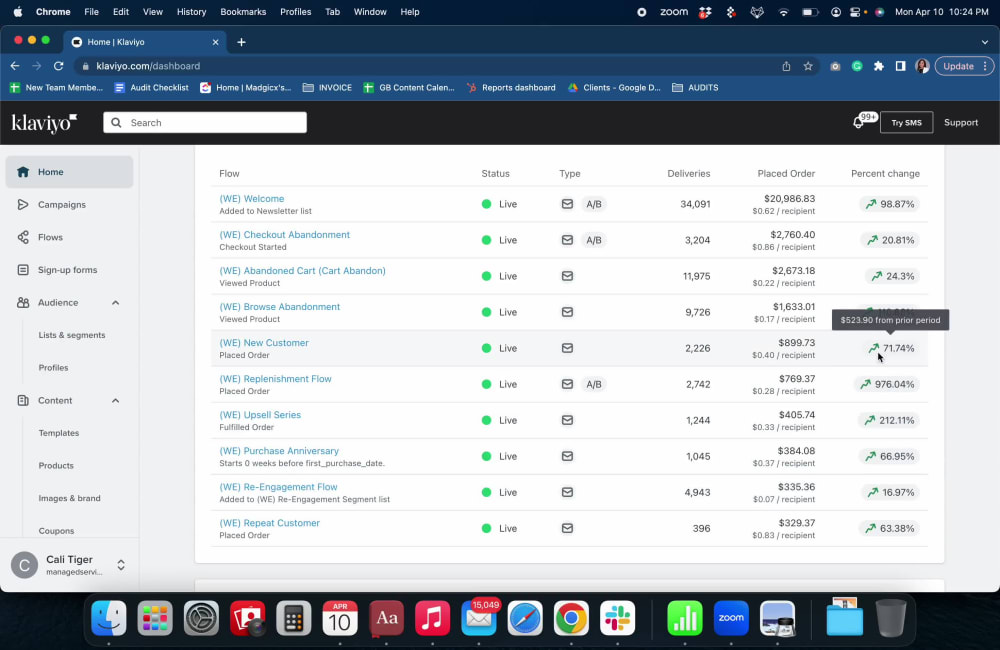Click the 71.74% percent change badge
The height and width of the screenshot is (650, 1000).
[x=891, y=348]
